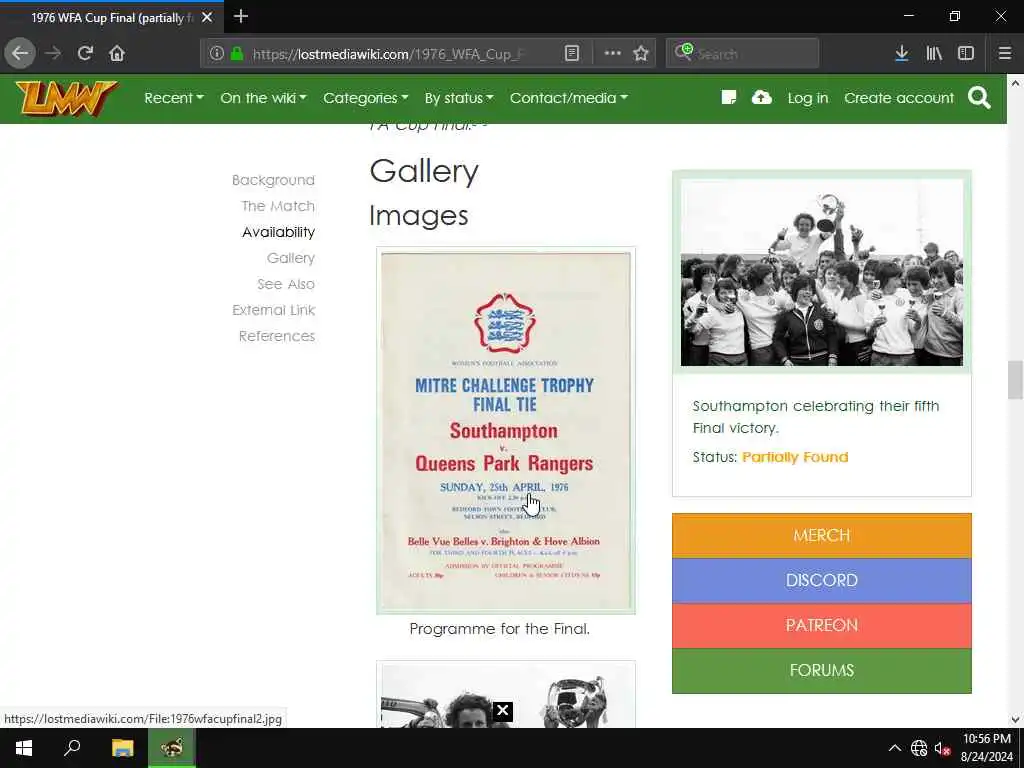This screenshot has height=768, width=1024.
Task: Click the muted volume tray icon
Action: click(942, 748)
